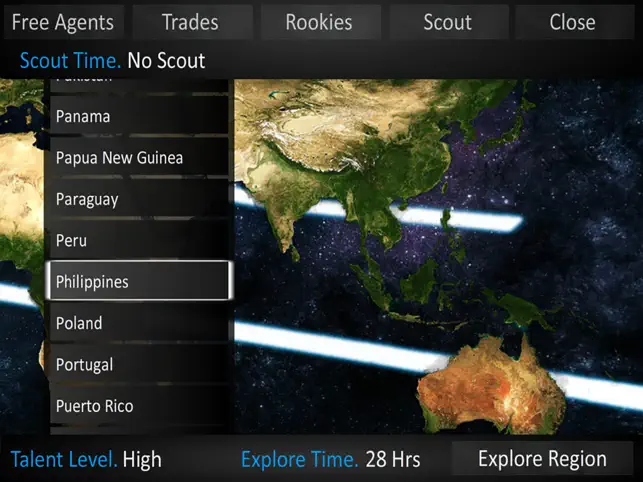Select Panama in the country list
The width and height of the screenshot is (643, 482).
(139, 117)
